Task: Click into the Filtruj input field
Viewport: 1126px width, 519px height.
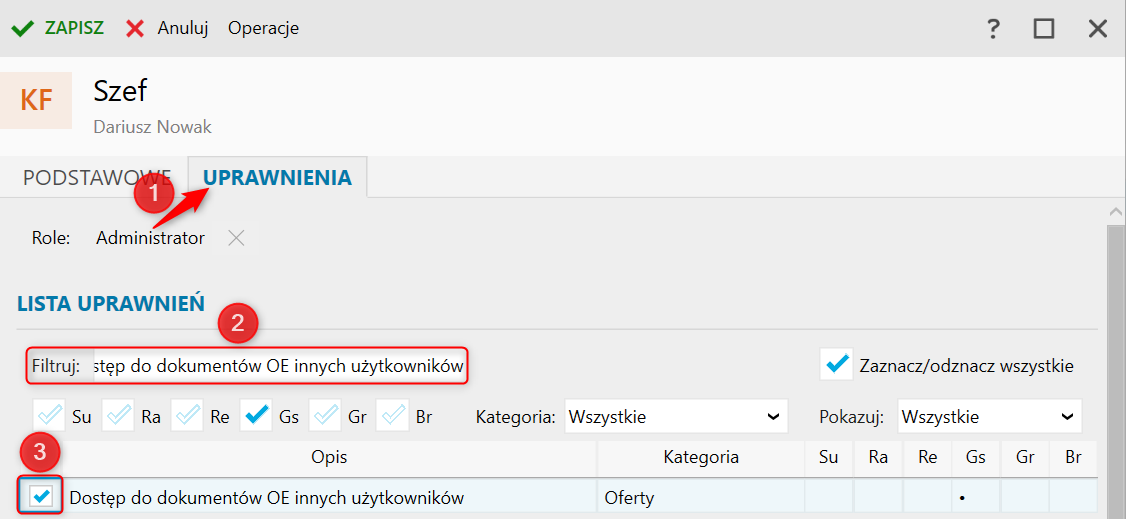Action: click(x=279, y=367)
